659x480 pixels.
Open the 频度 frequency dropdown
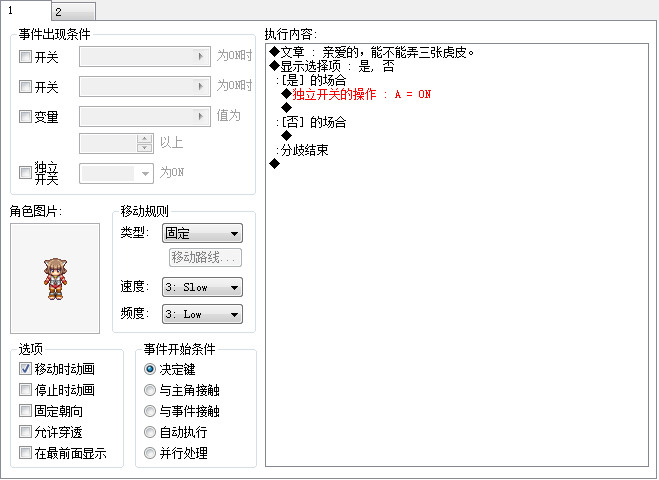pyautogui.click(x=202, y=314)
